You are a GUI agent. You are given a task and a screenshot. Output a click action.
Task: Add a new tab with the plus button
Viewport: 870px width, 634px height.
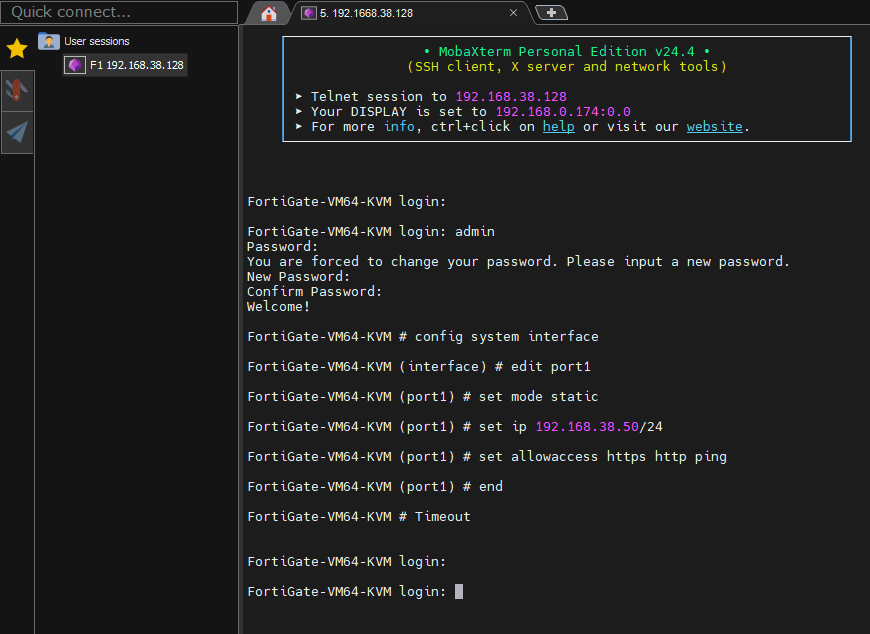click(551, 13)
